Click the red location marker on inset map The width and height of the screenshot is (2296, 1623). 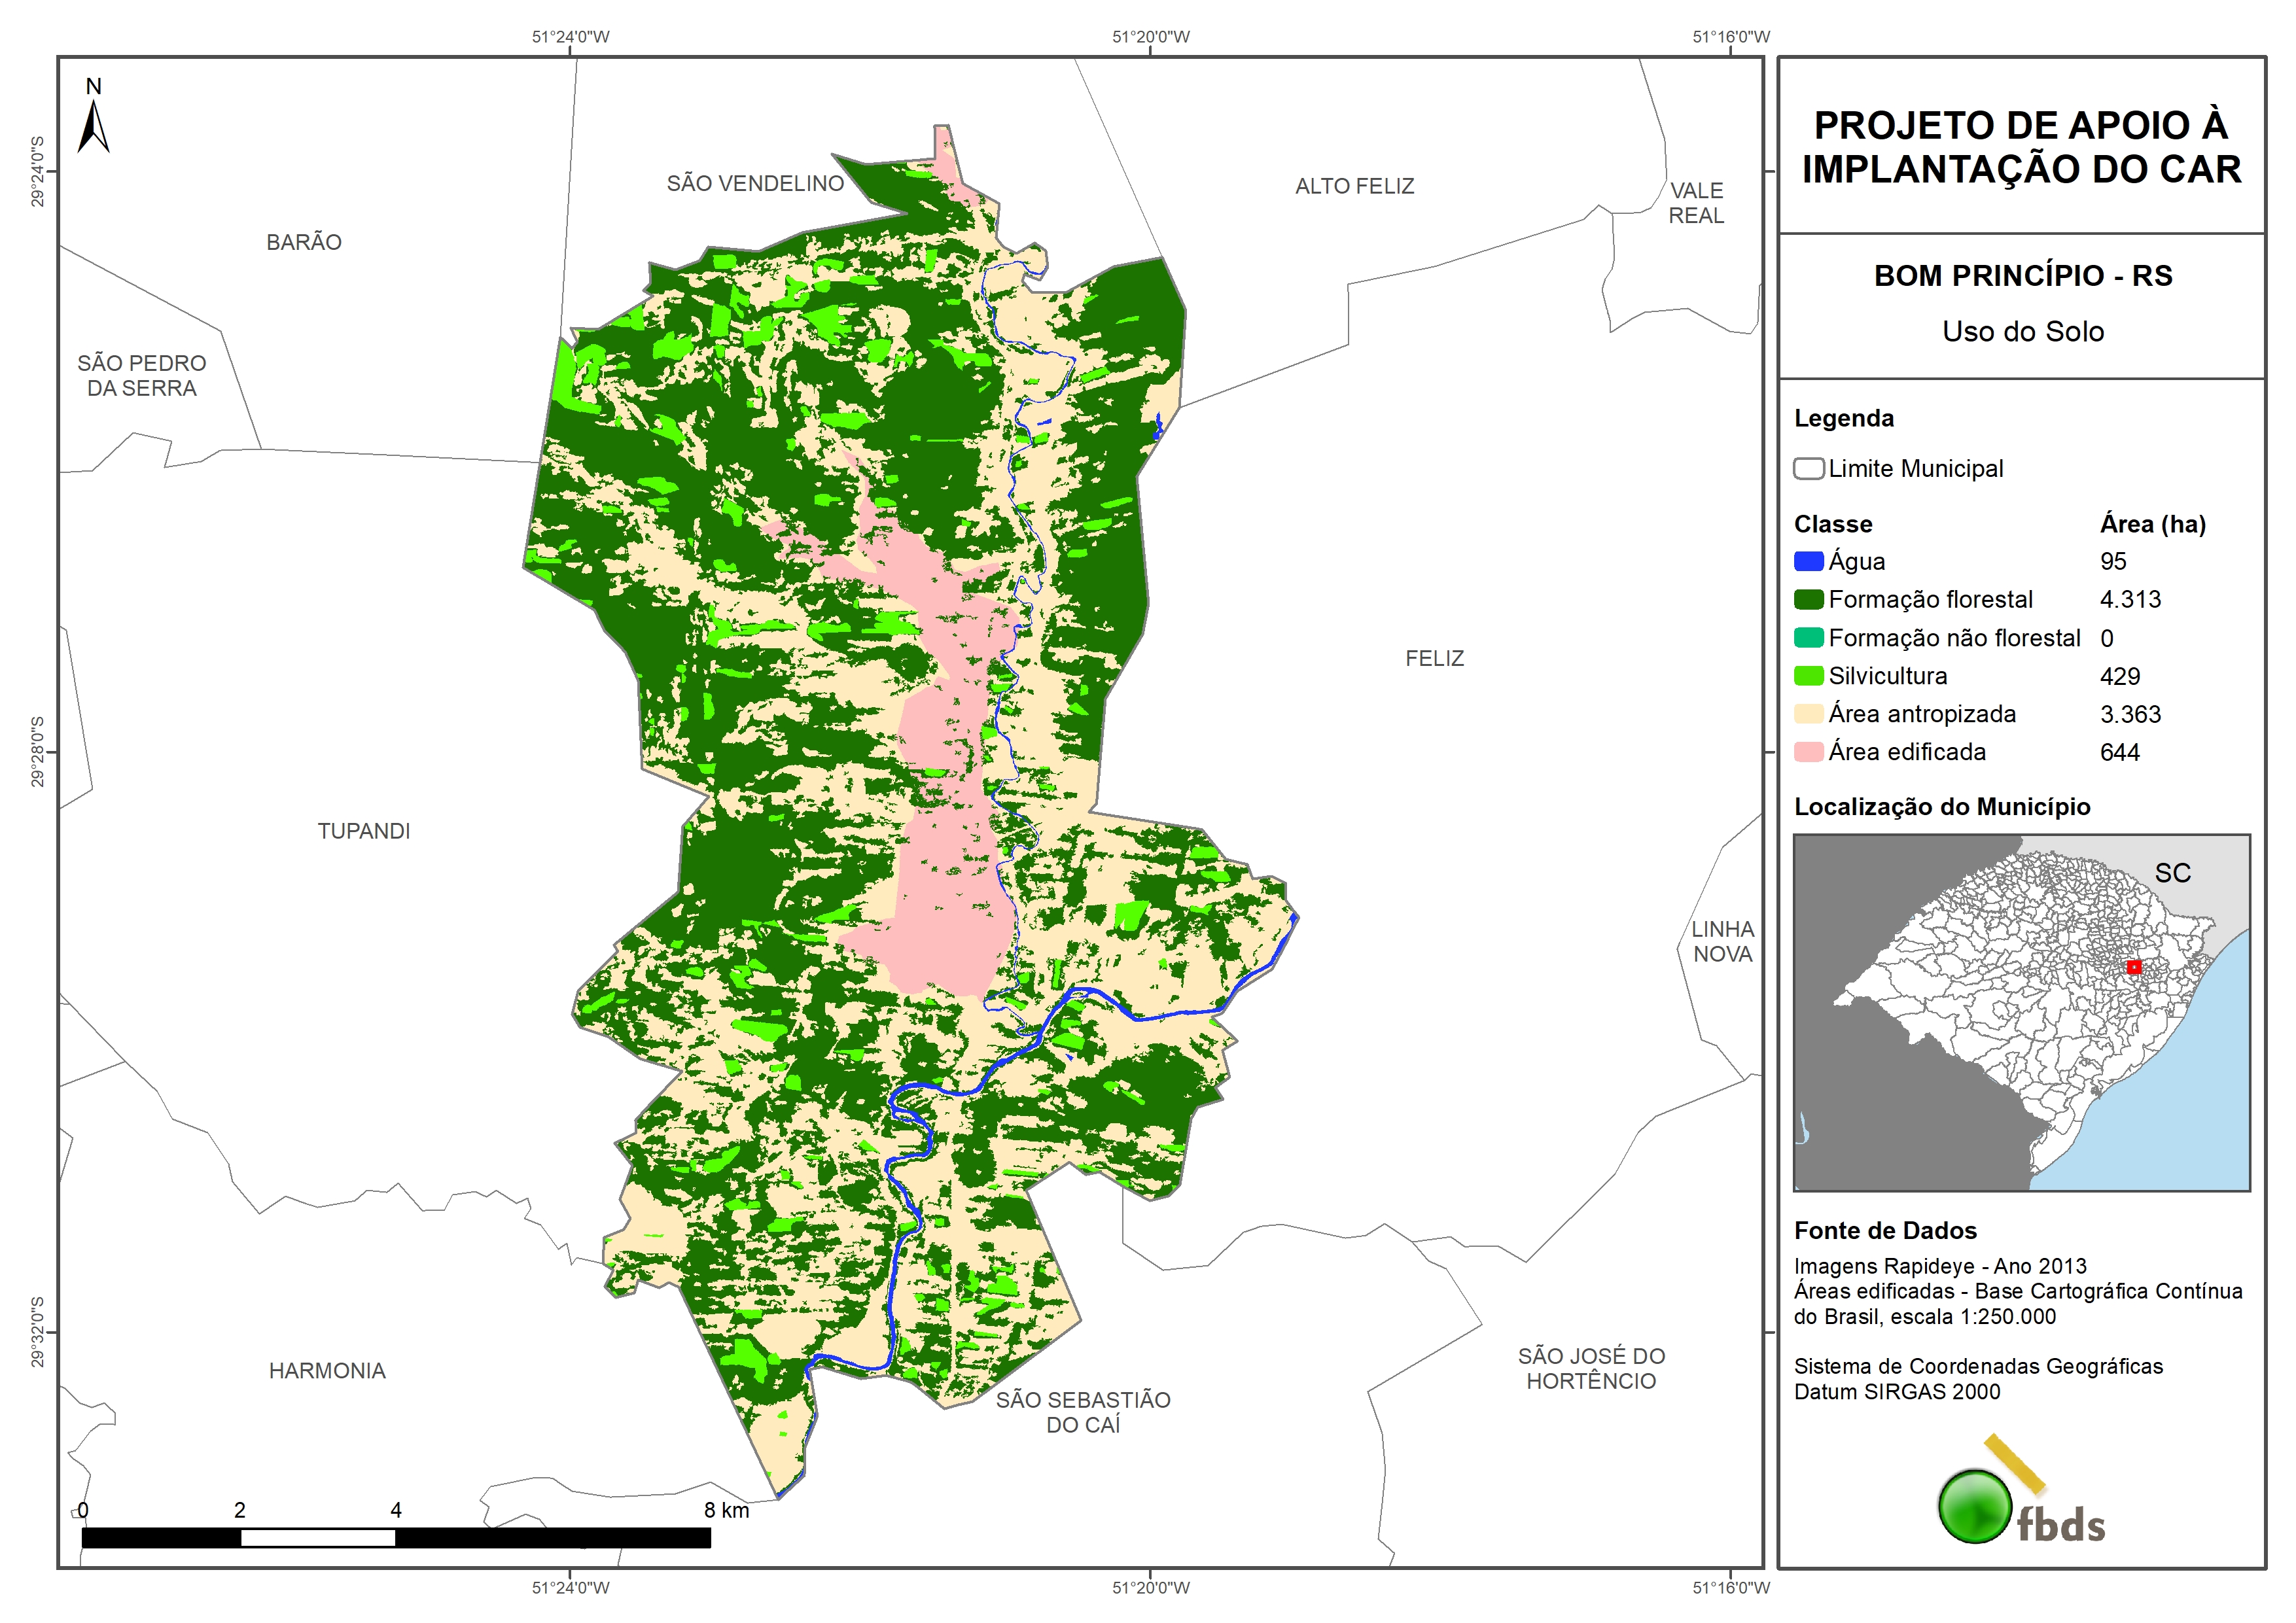coord(2133,967)
